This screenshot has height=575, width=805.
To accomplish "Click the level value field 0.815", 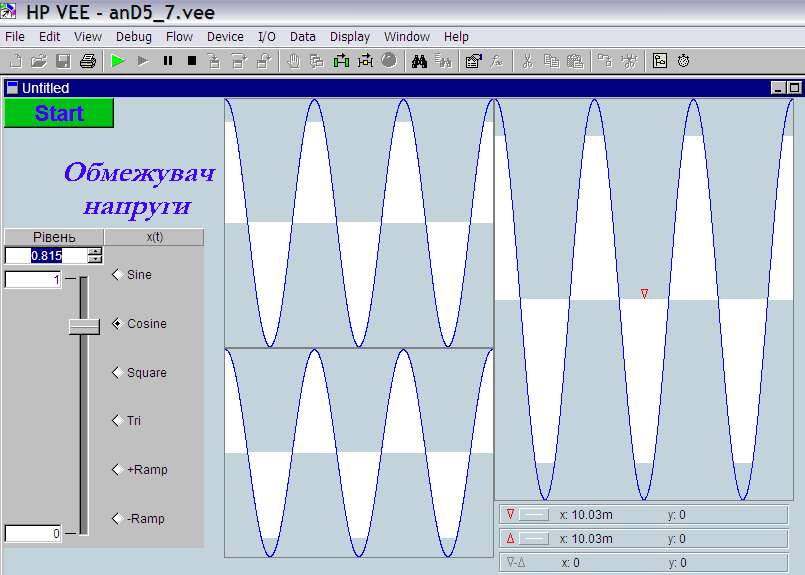I will 46,255.
